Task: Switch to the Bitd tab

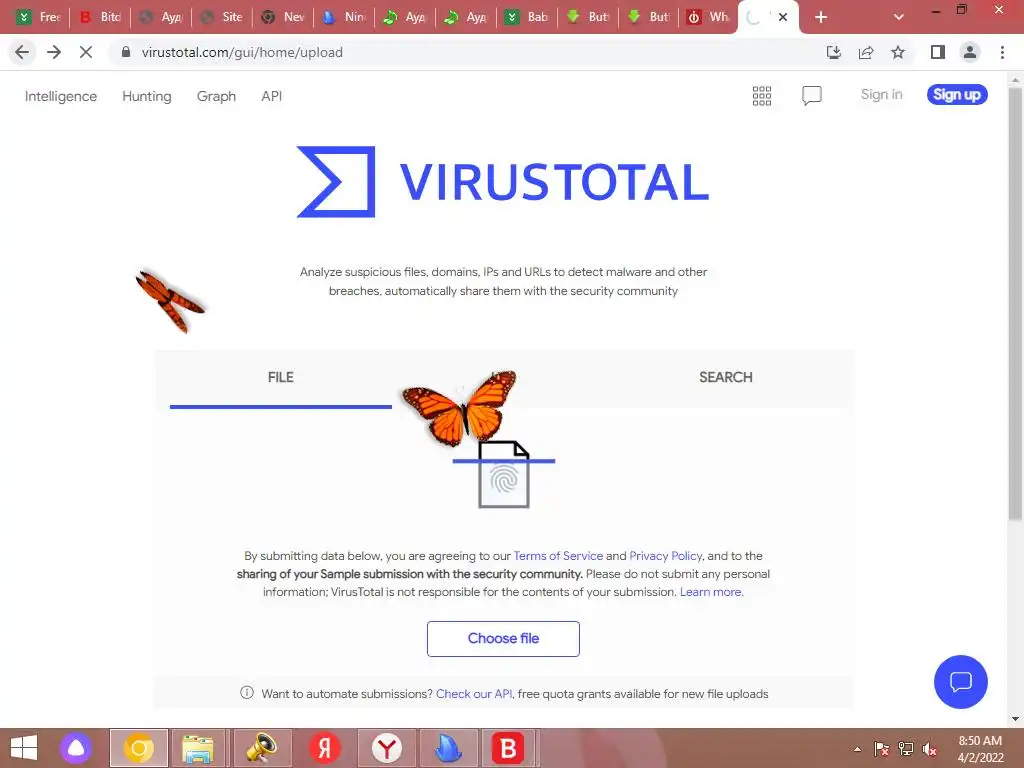Action: [x=101, y=17]
